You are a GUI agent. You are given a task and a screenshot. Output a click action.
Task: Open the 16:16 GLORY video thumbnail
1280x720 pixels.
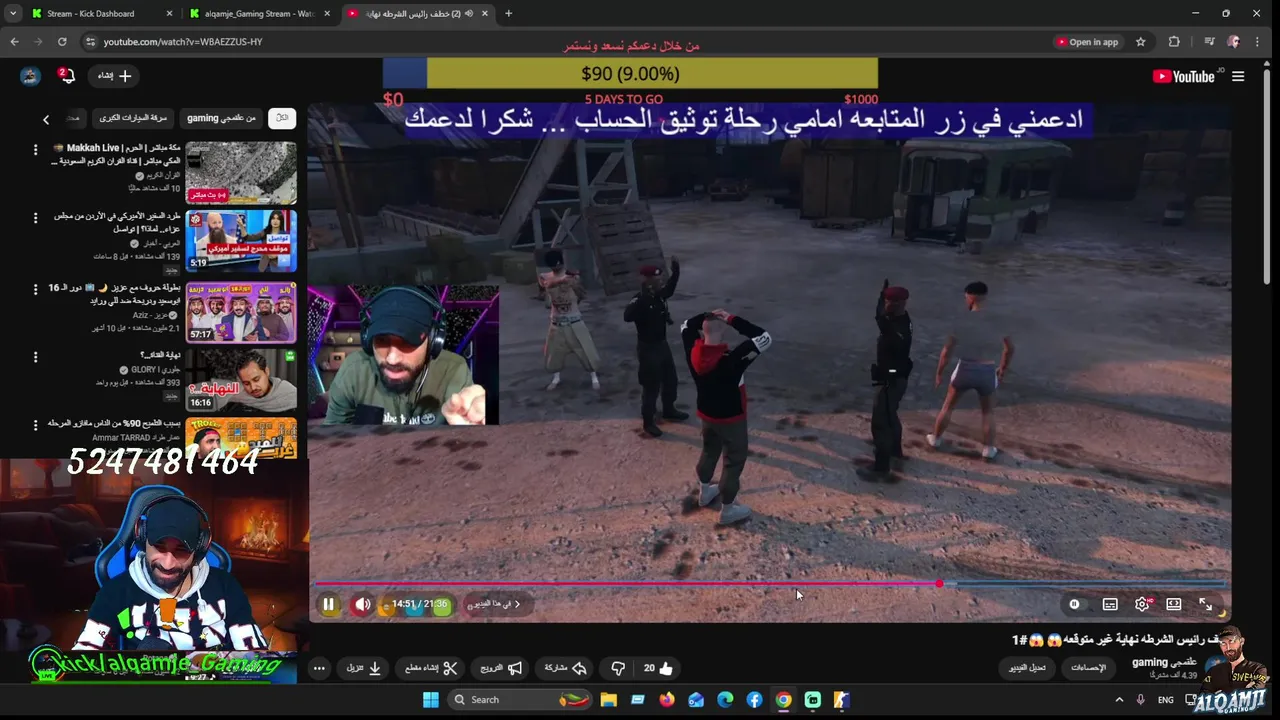(x=240, y=380)
